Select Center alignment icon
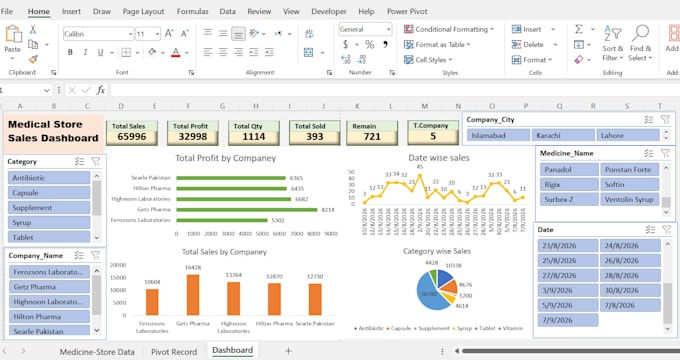 (x=223, y=52)
